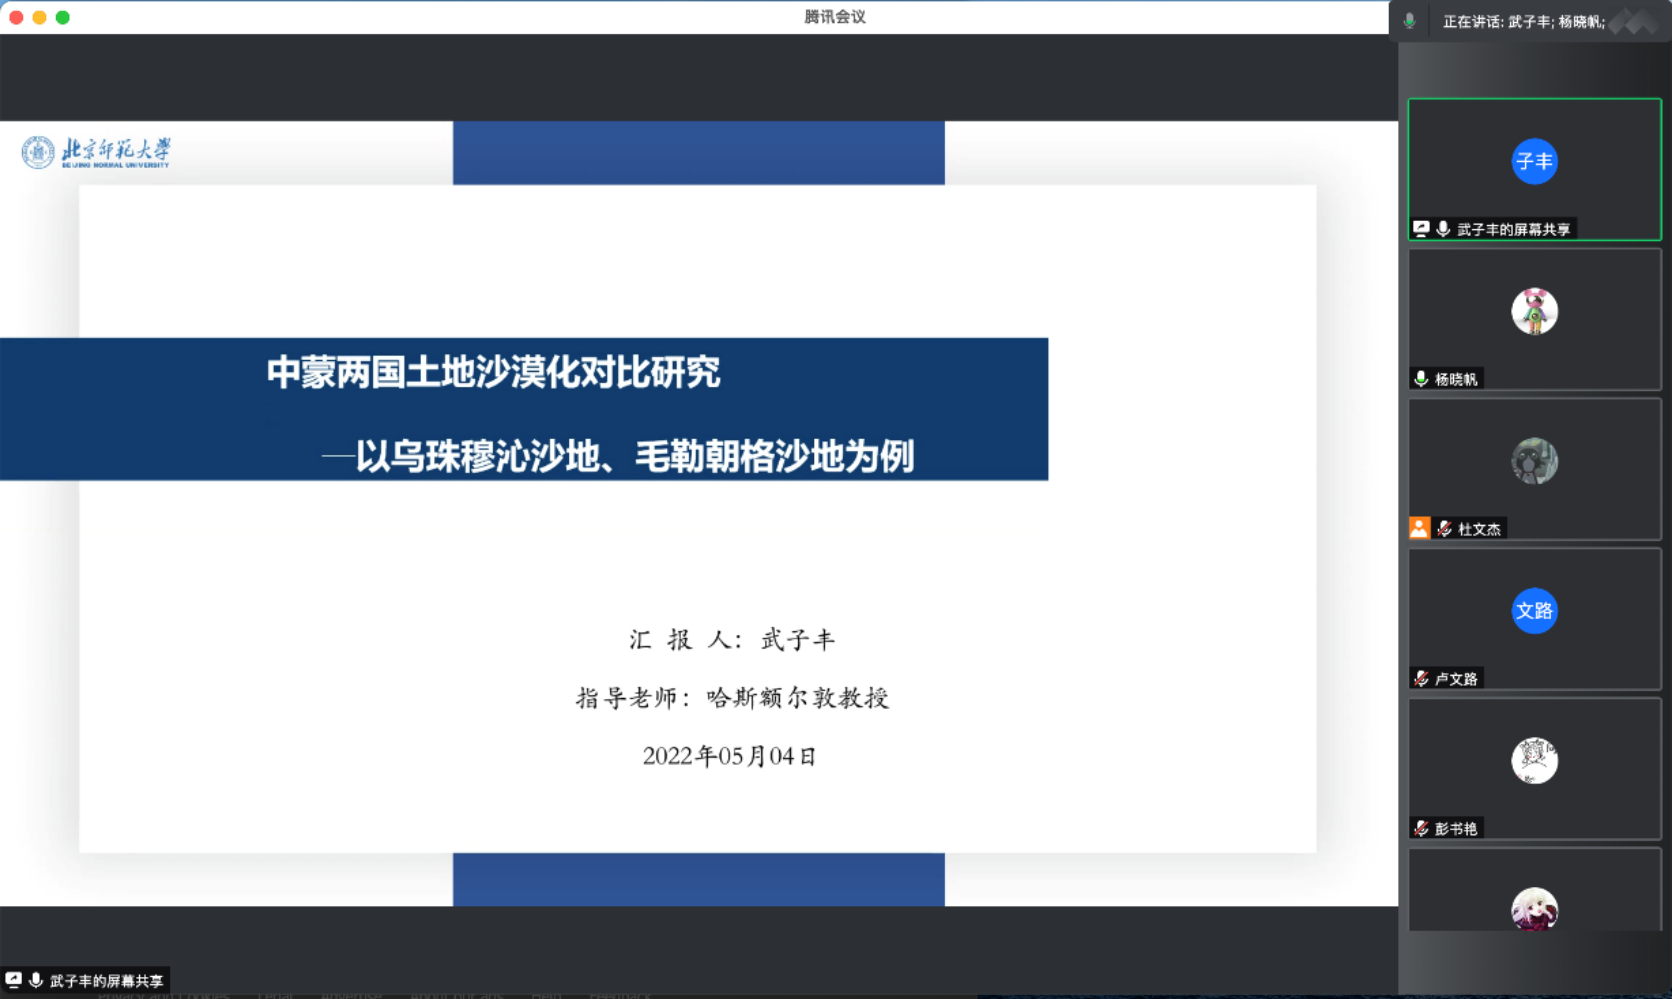This screenshot has height=999, width=1673.
Task: Click the mic icon on 武子丰's tile label
Action: click(x=1442, y=229)
